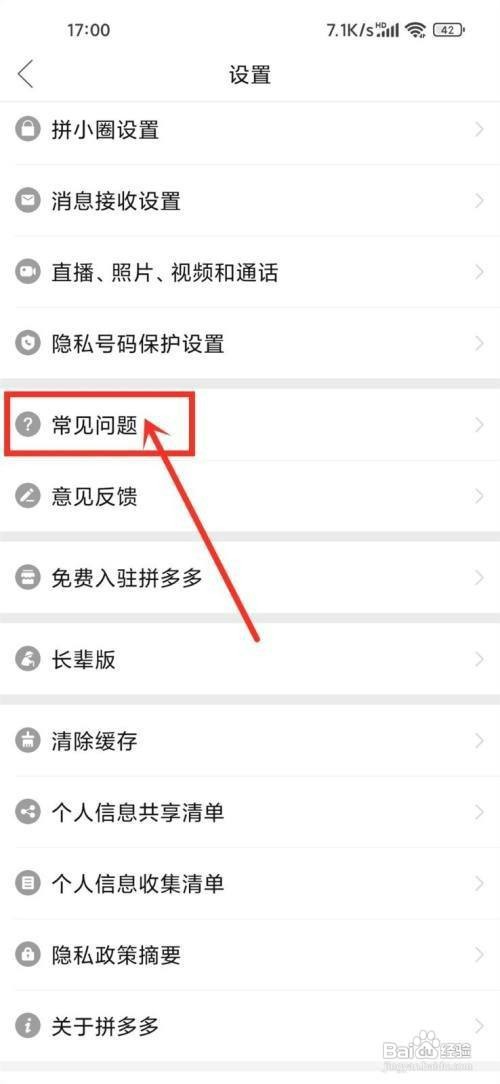Tap the pencil icon beside 意见反馈
This screenshot has height=1084, width=500.
point(28,496)
